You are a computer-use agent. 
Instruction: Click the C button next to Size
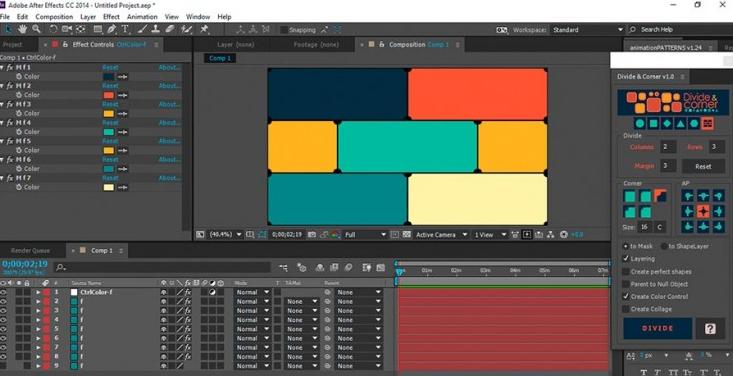660,227
